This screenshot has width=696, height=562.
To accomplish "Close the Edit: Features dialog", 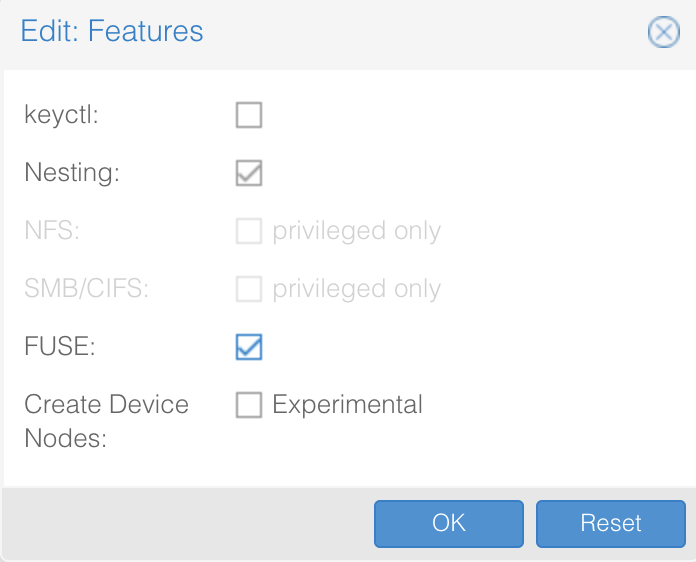I will (x=664, y=32).
